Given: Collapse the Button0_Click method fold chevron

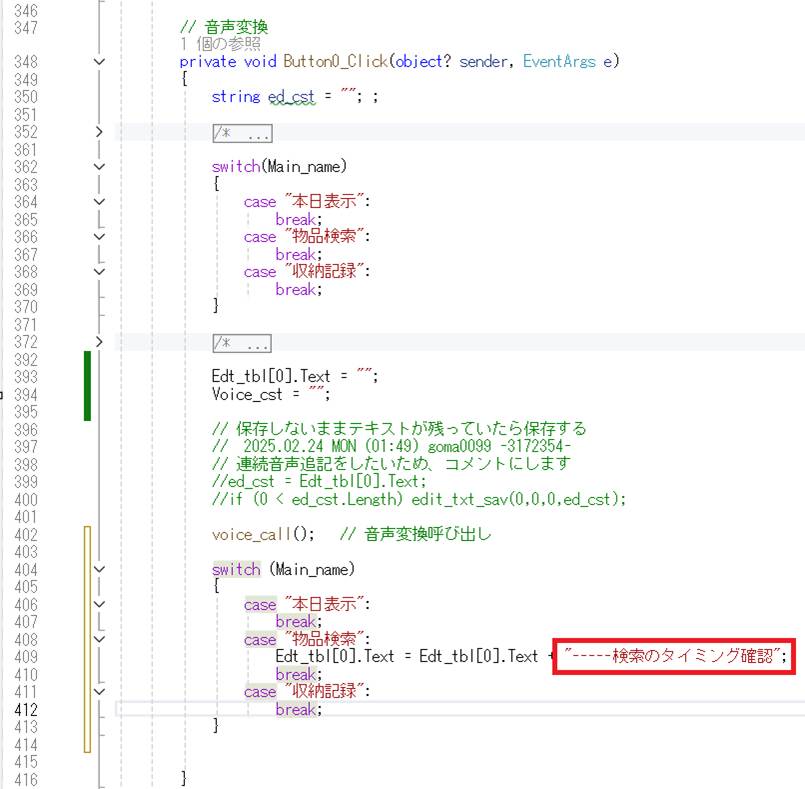Looking at the screenshot, I should tap(99, 62).
